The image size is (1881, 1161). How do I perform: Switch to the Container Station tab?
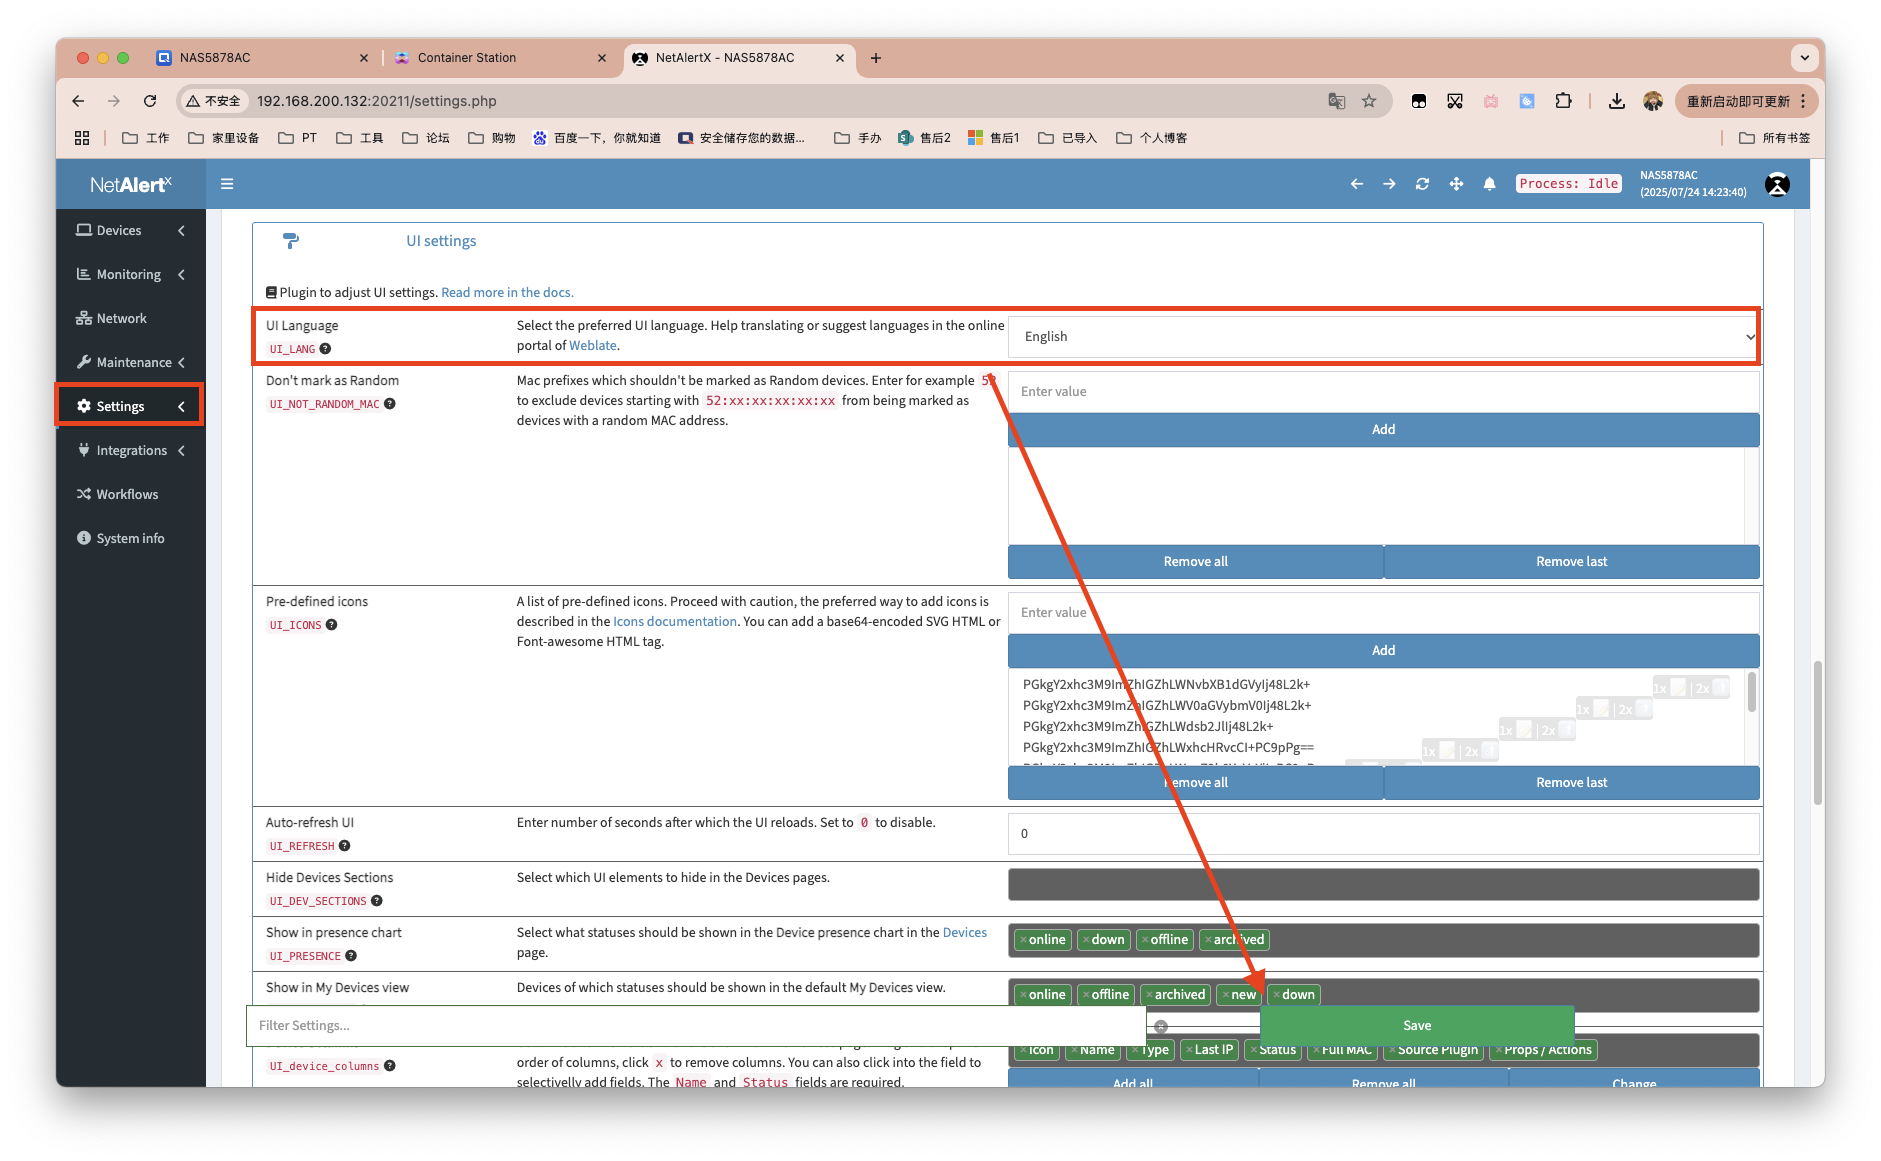tap(467, 58)
